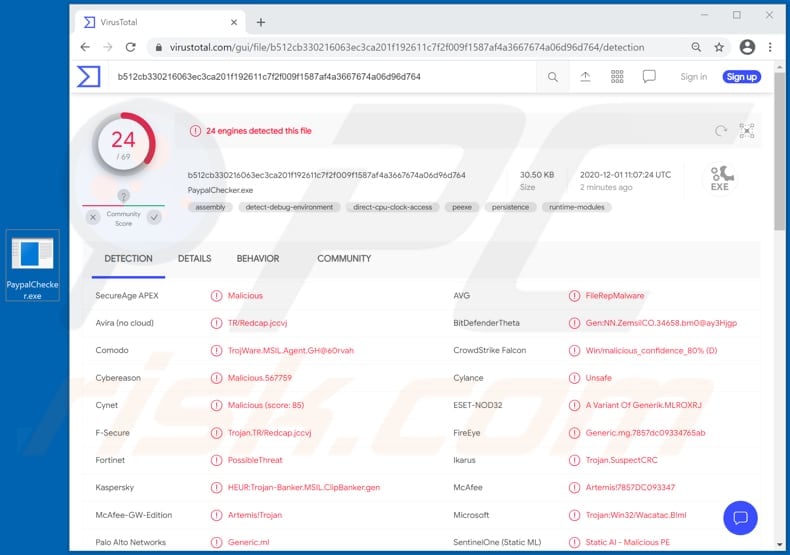Screen dimensions: 790x555
Task: Open a new browser tab with plus
Action: click(260, 22)
